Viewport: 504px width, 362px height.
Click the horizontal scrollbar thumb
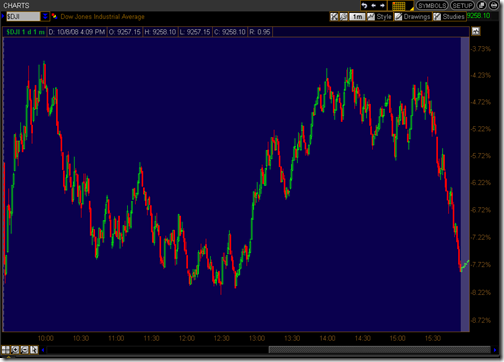tap(380, 350)
